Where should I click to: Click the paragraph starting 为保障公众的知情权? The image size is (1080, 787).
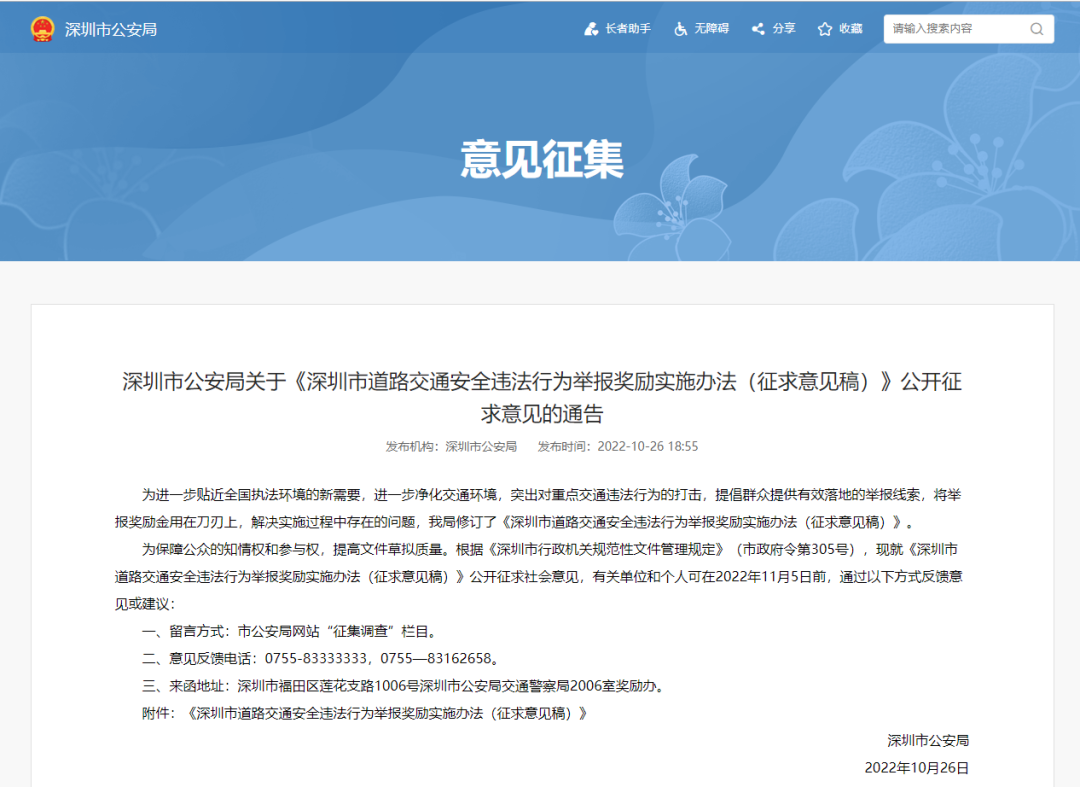pos(538,577)
